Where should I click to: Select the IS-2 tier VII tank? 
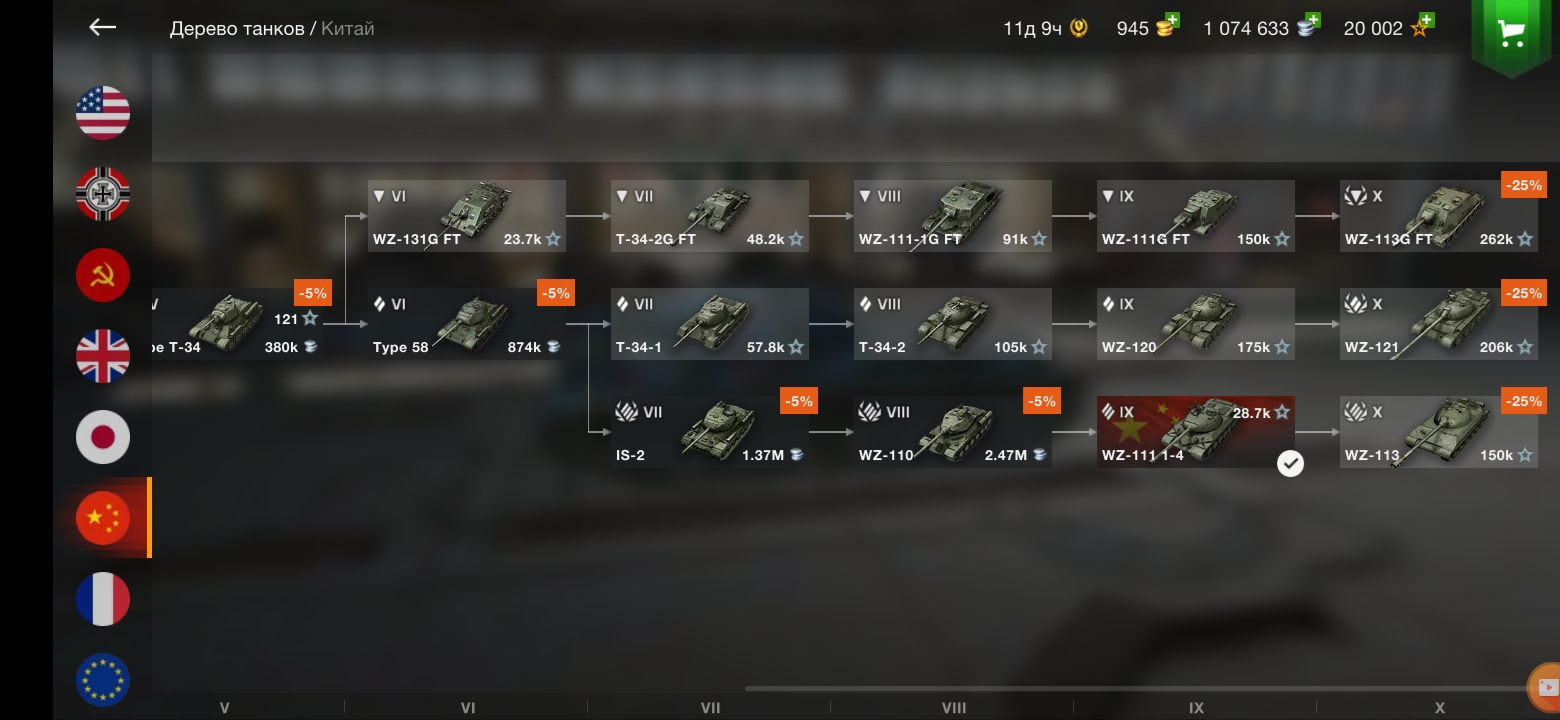pyautogui.click(x=710, y=432)
